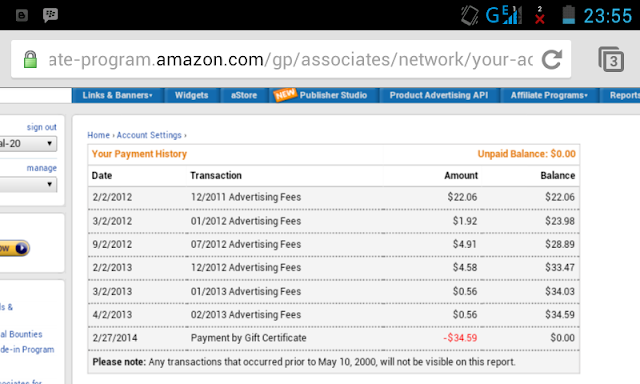Open the dropdown below the manage link

[x=28, y=184]
